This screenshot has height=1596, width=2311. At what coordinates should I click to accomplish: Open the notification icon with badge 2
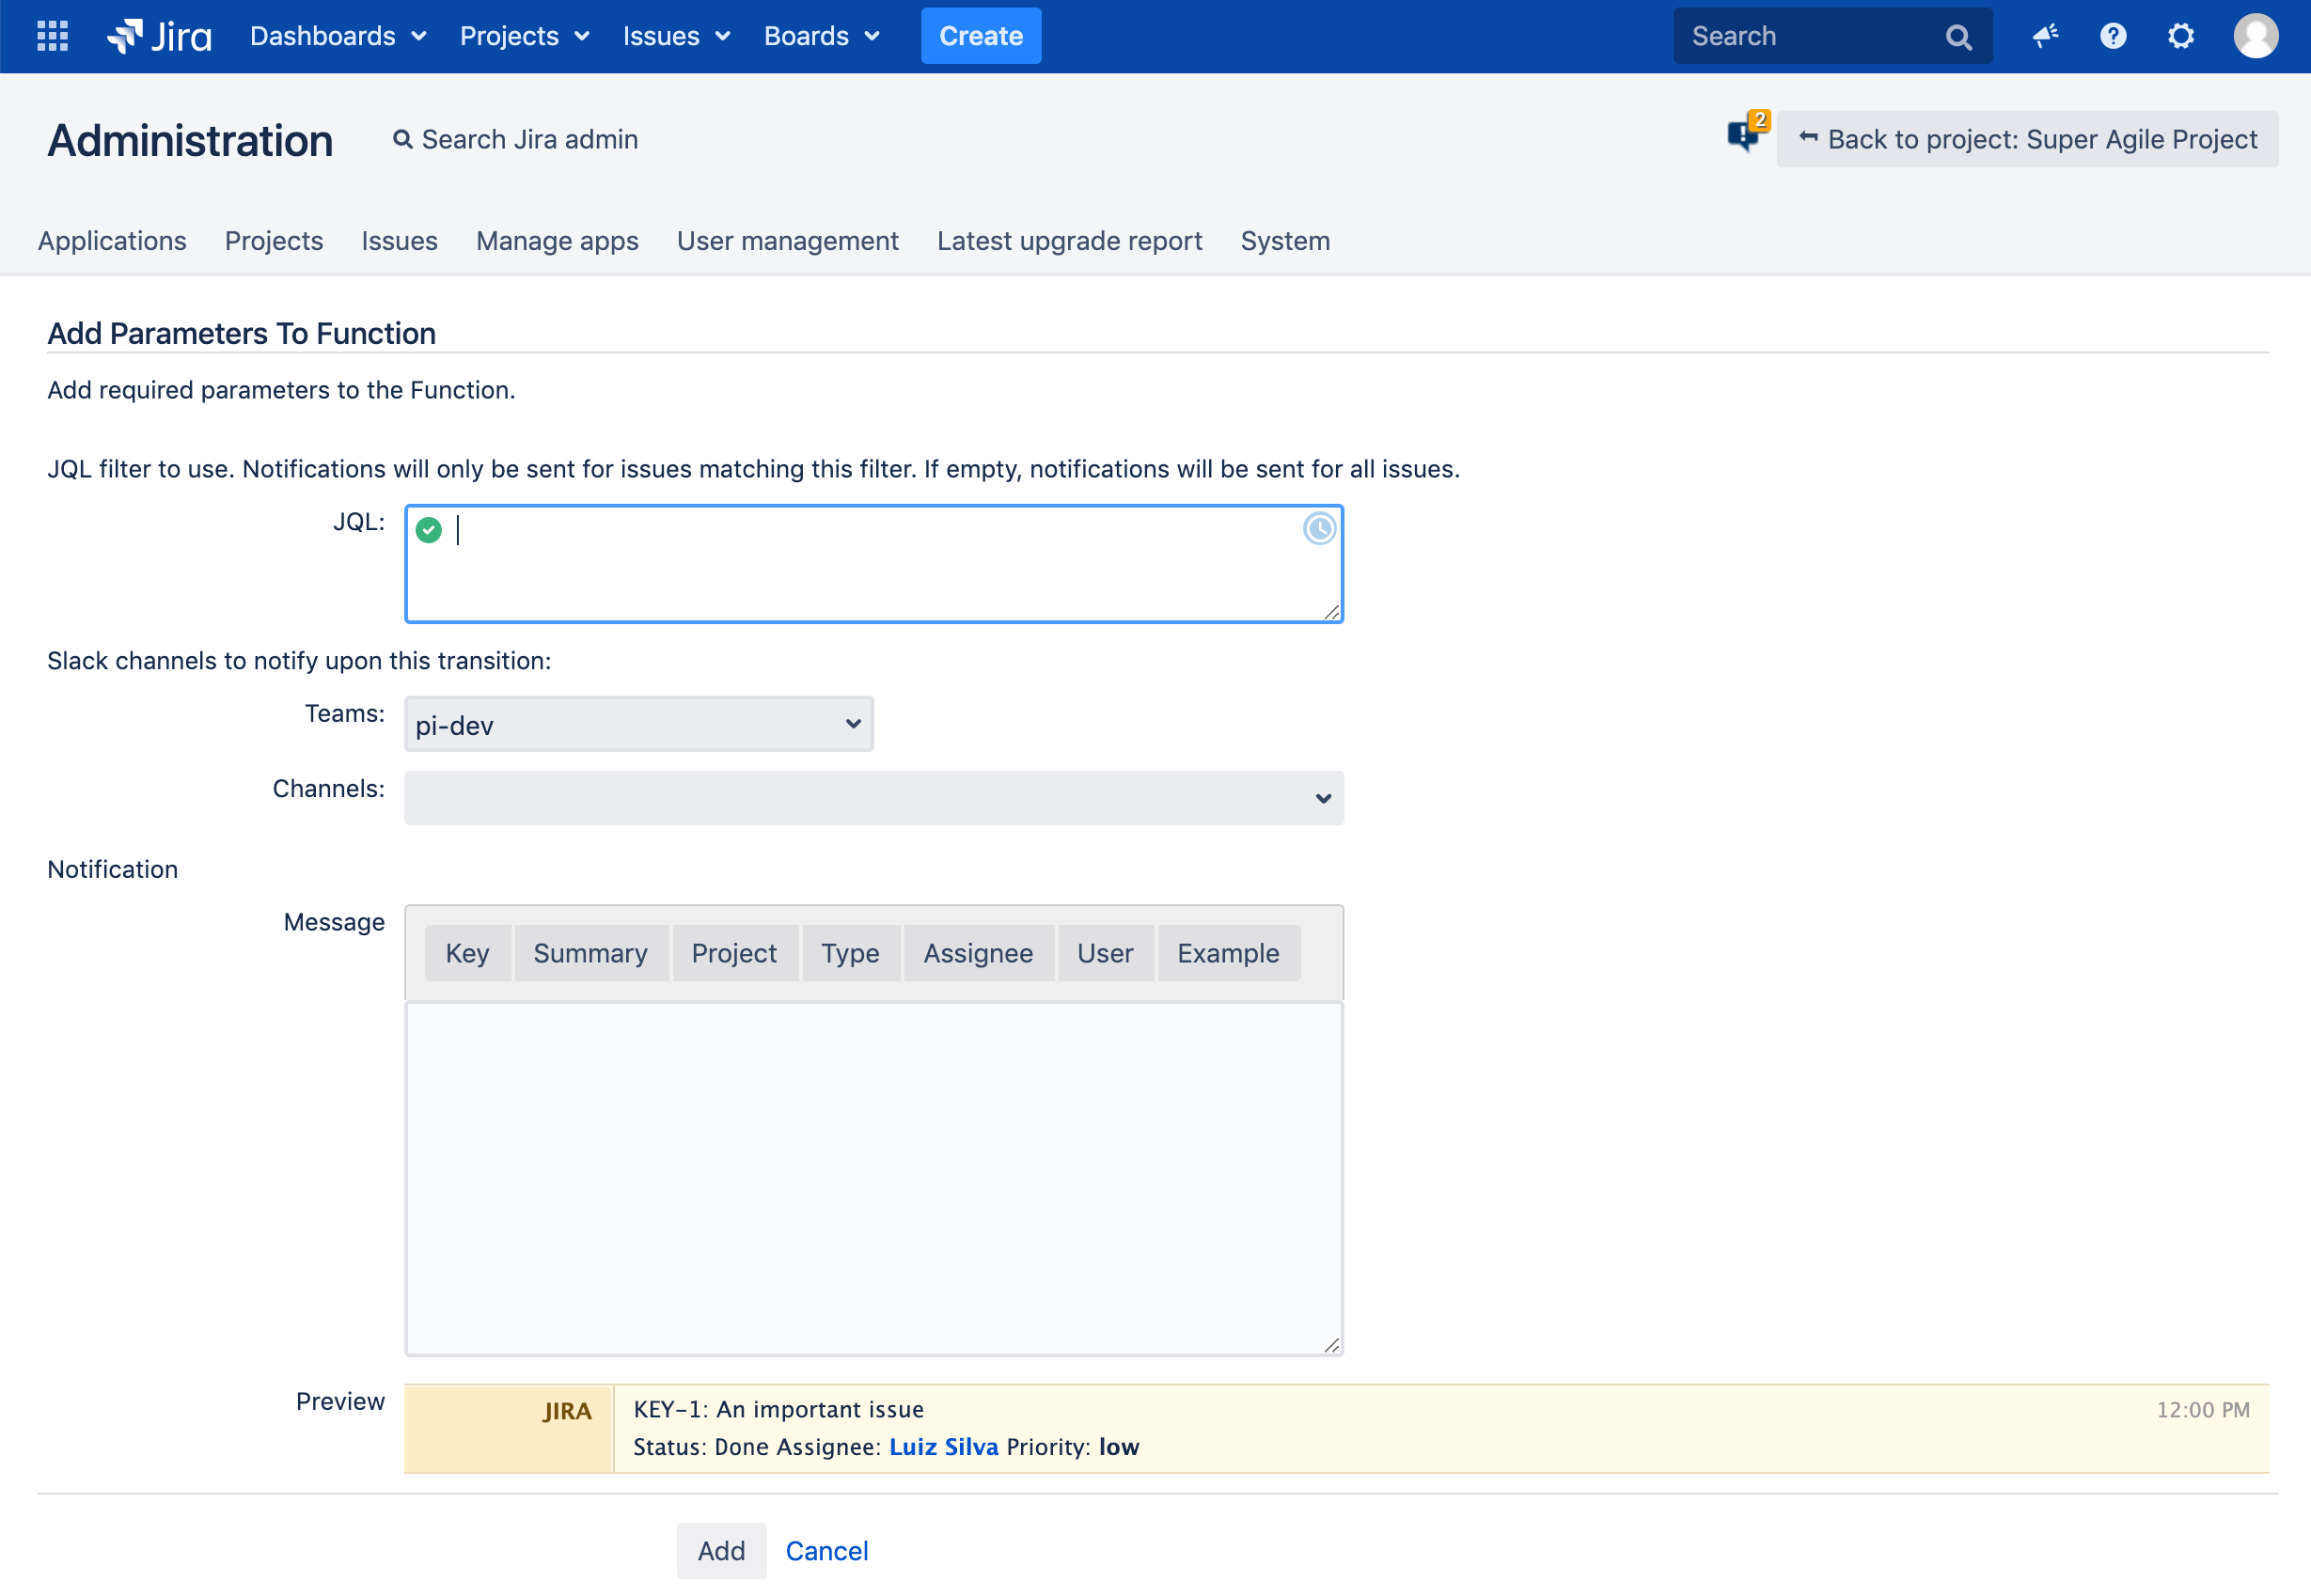1746,133
